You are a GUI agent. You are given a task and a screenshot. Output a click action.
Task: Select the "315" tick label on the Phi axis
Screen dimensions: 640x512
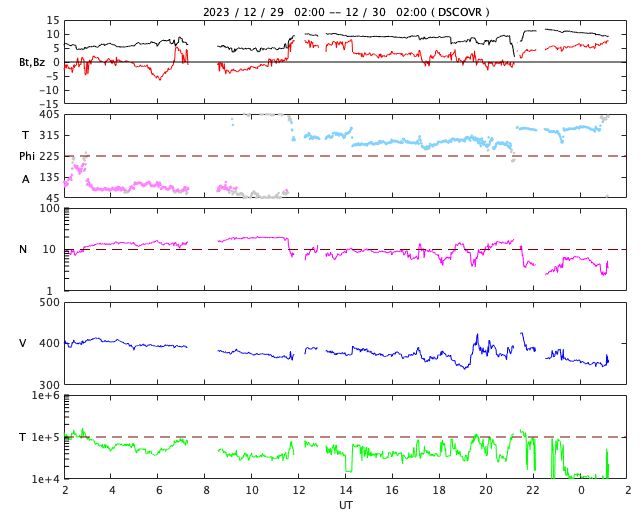[49, 135]
